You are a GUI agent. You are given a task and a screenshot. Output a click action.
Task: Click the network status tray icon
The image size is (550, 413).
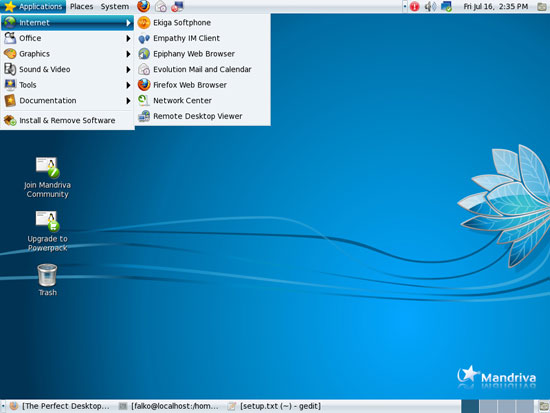pos(446,6)
